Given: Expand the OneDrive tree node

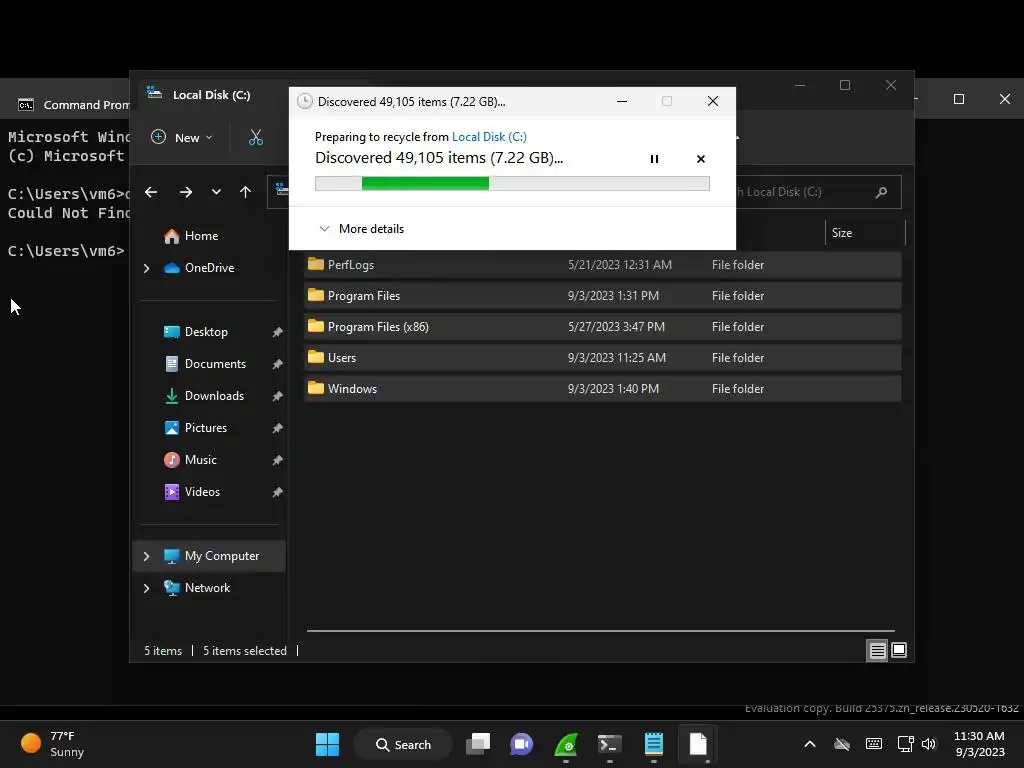Looking at the screenshot, I should point(146,268).
